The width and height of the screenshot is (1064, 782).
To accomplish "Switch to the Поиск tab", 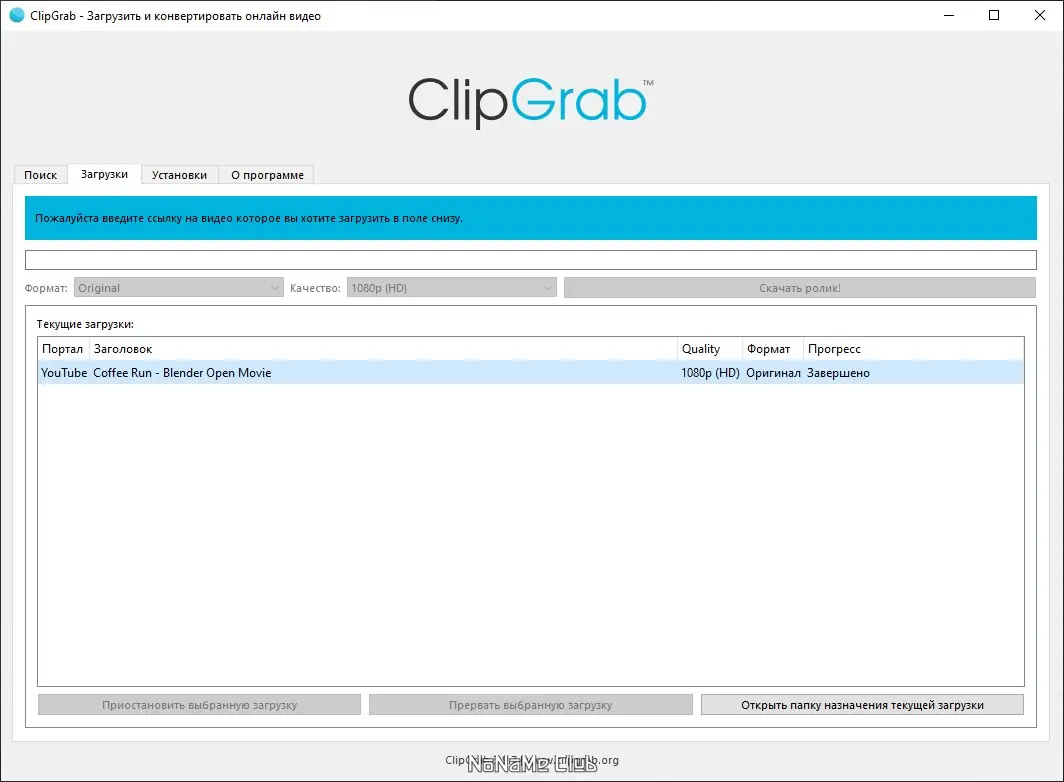I will [x=41, y=174].
